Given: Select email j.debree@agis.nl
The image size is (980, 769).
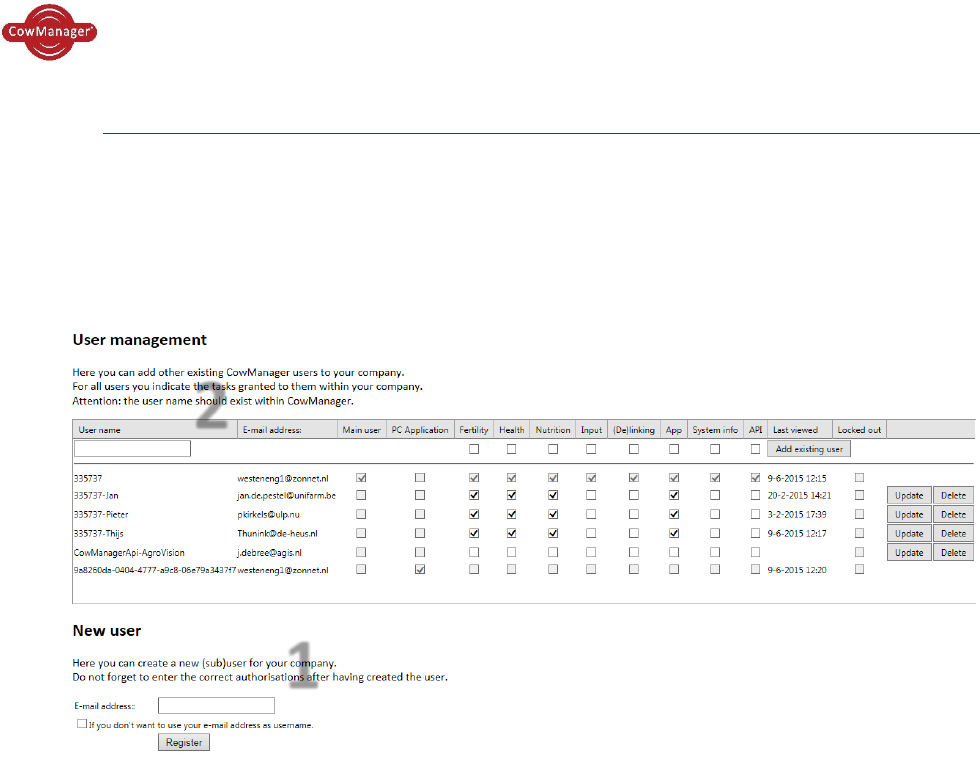Looking at the screenshot, I should (x=269, y=553).
